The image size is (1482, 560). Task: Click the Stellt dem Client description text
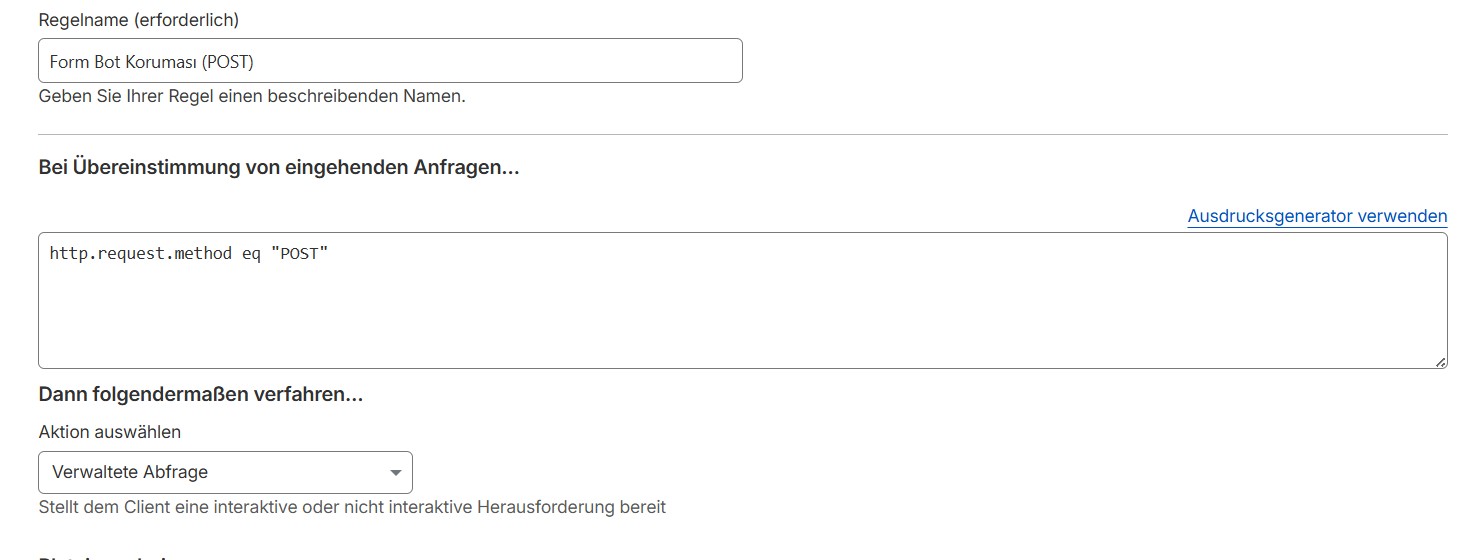pos(352,507)
